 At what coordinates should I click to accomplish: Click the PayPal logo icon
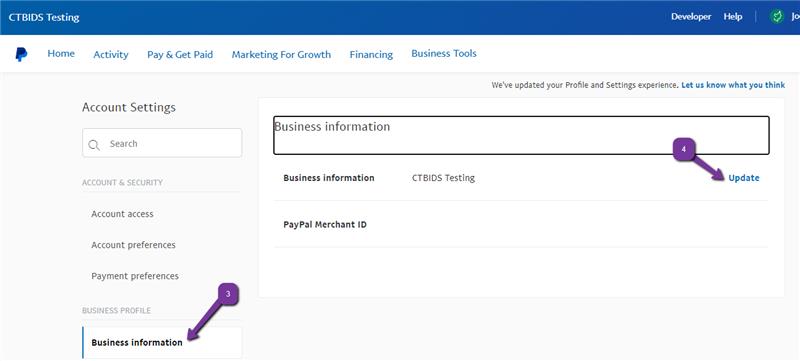[x=21, y=54]
